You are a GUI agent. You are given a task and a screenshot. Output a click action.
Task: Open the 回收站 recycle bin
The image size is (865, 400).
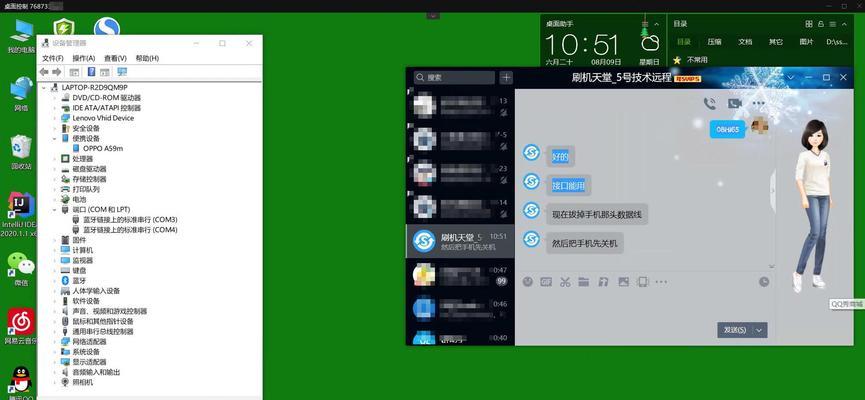21,152
